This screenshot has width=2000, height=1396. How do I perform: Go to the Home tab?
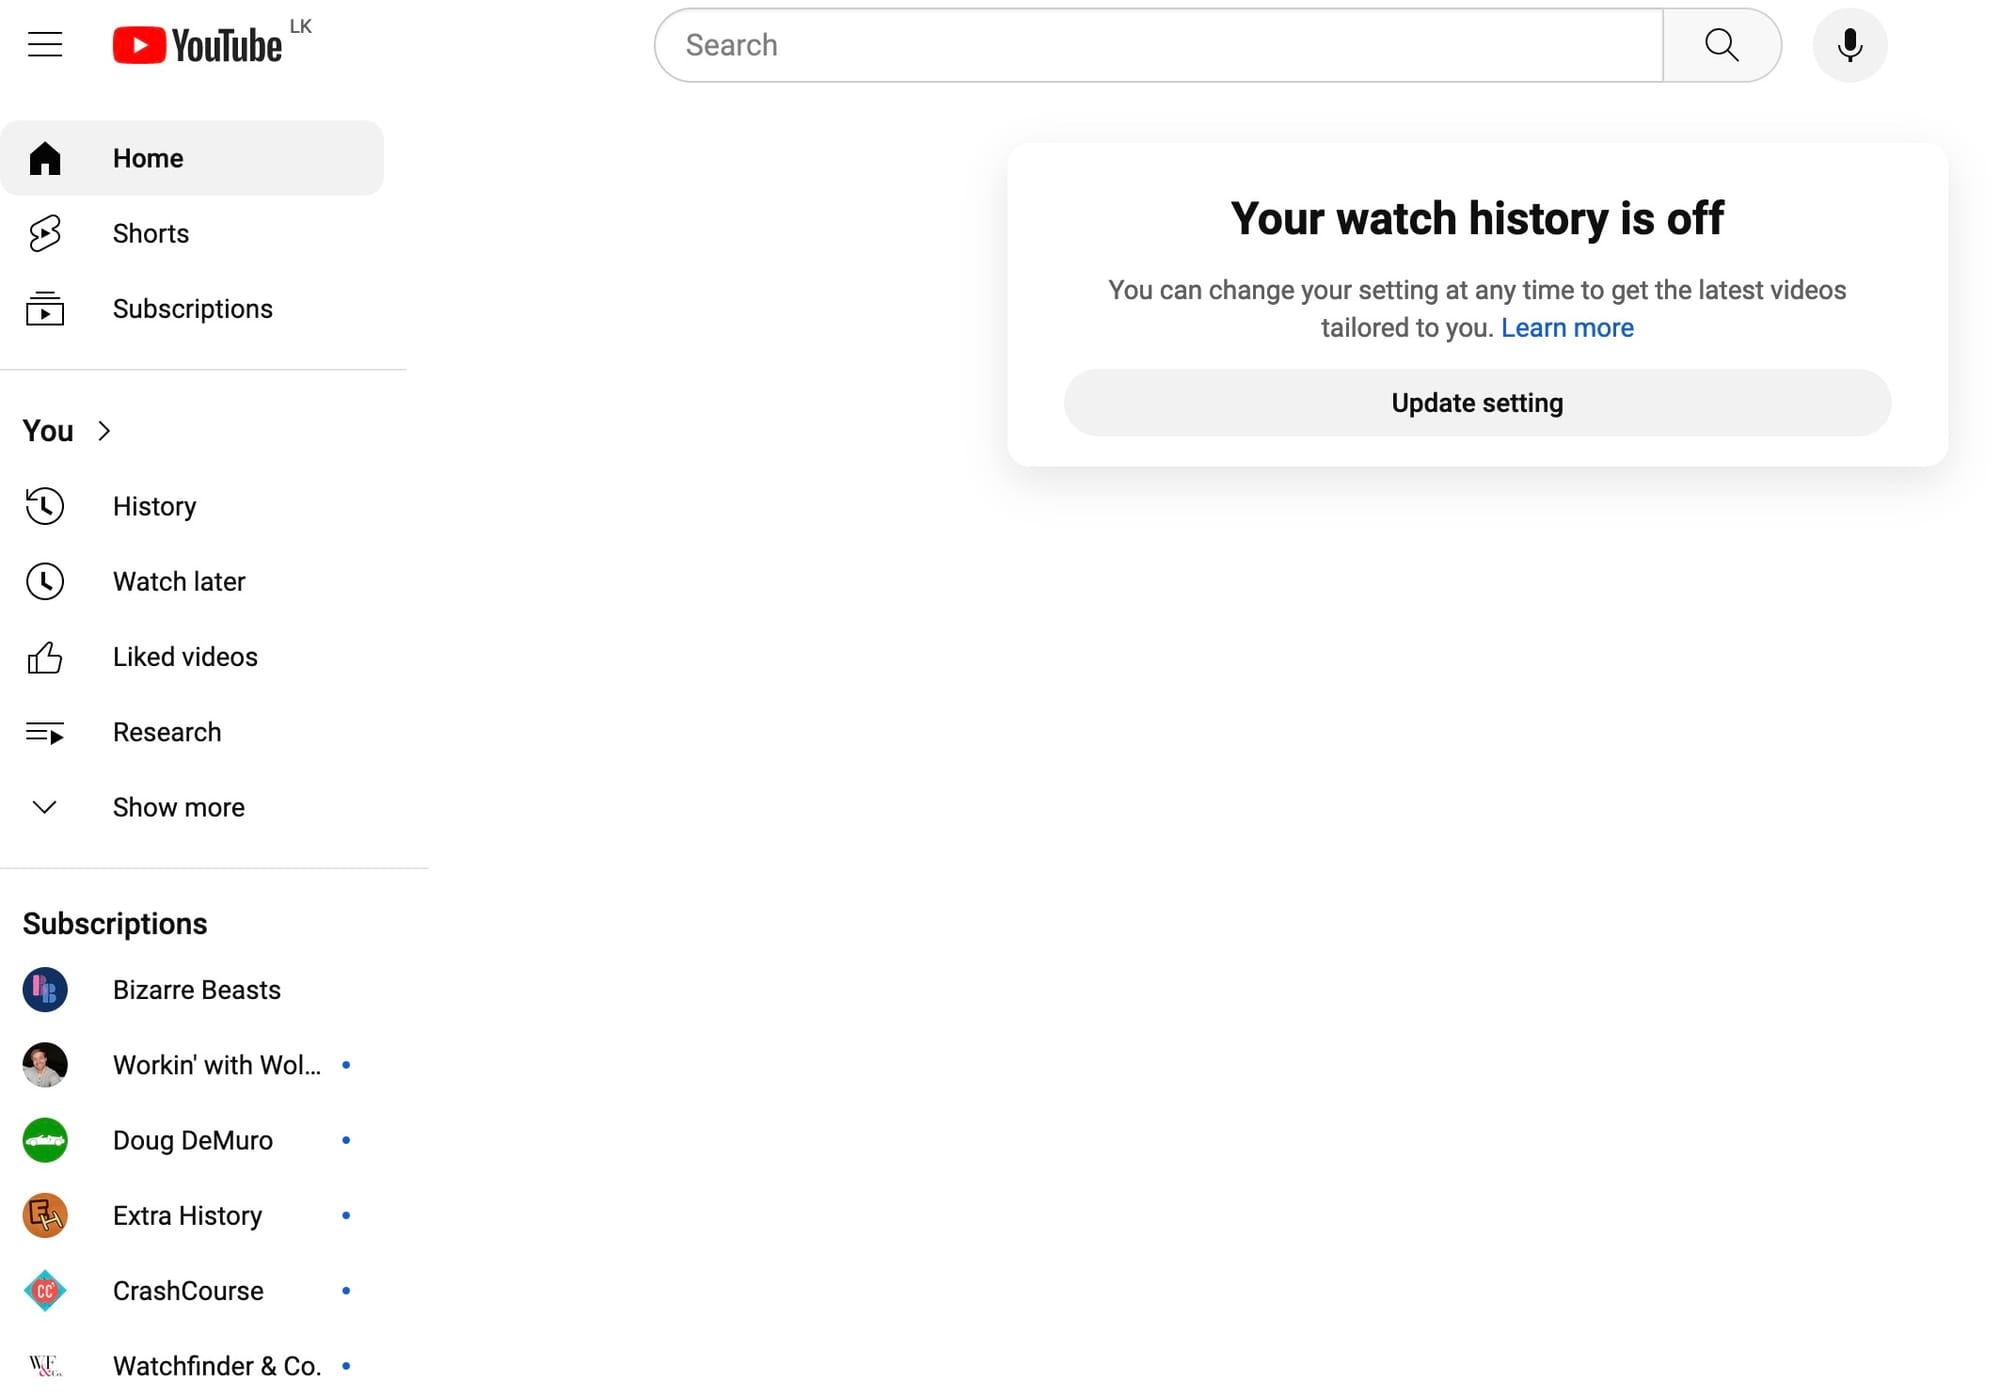148,158
